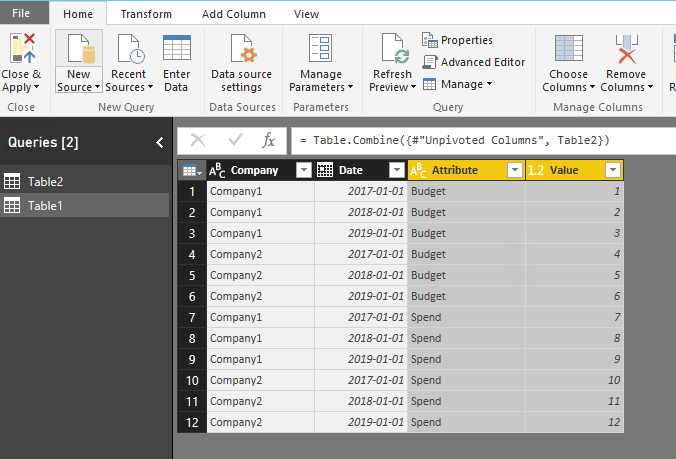Click the Date column type icon

pyautogui.click(x=325, y=170)
